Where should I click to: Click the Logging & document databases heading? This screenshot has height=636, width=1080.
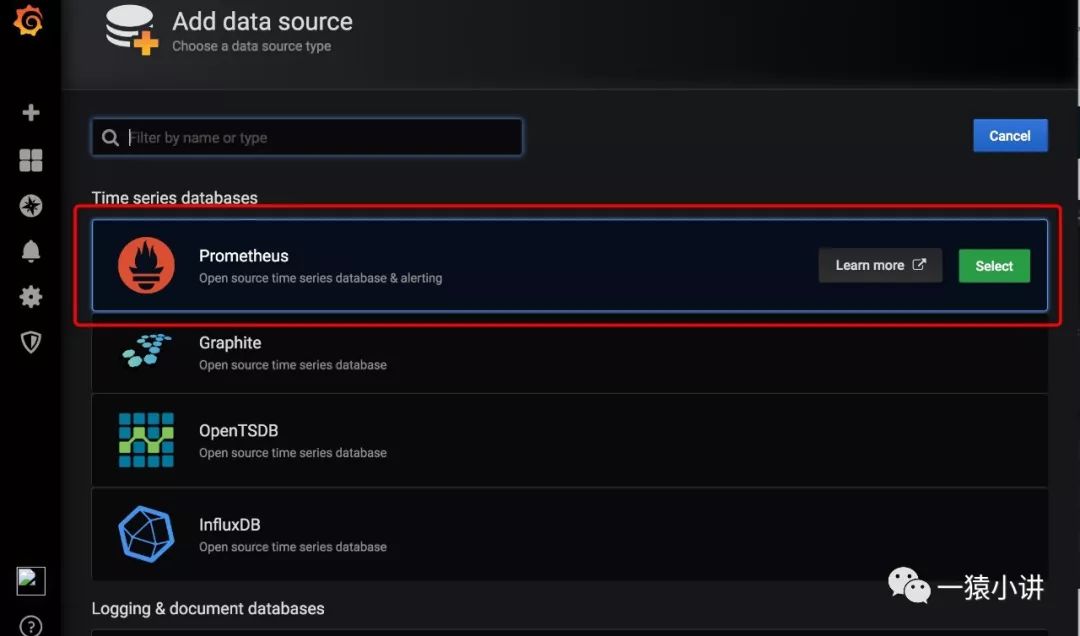click(208, 608)
